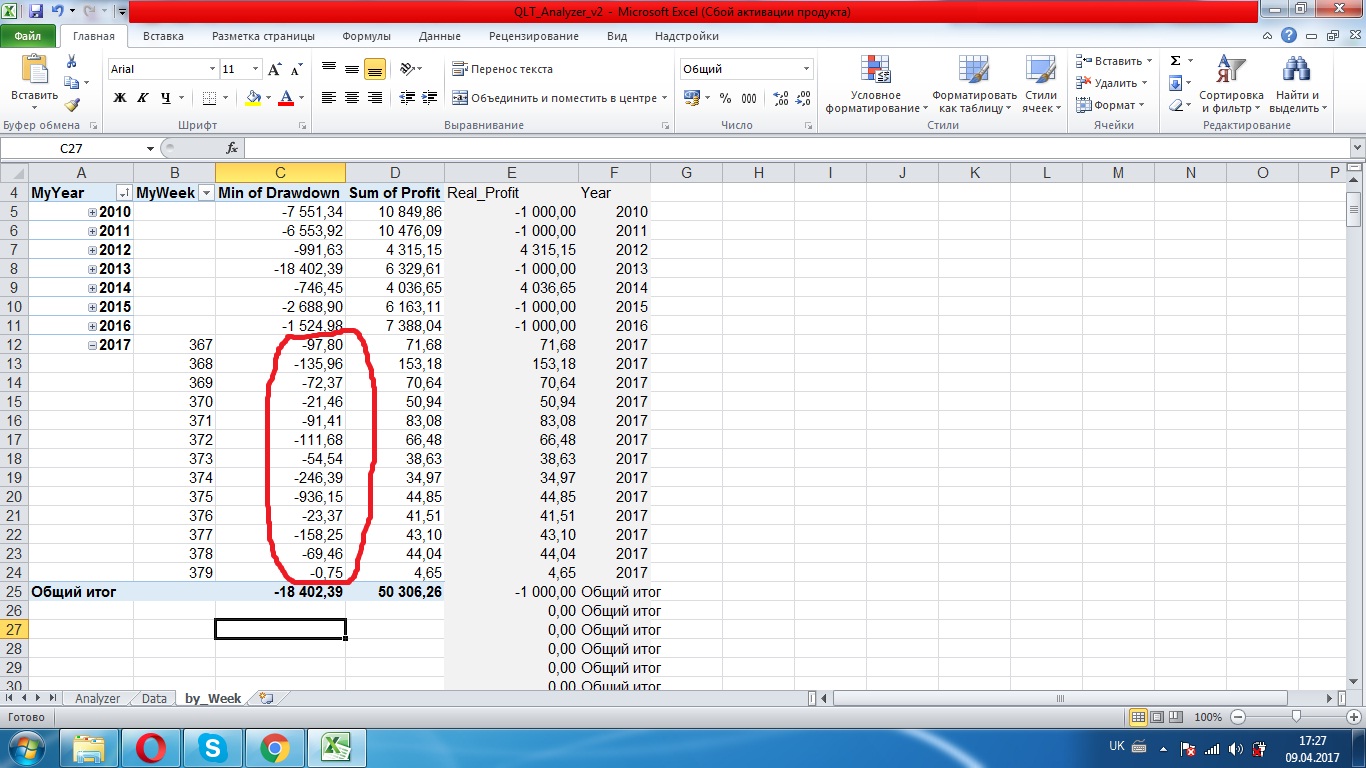Toggle bottom vertical alignment
The width and height of the screenshot is (1366, 768).
375,69
